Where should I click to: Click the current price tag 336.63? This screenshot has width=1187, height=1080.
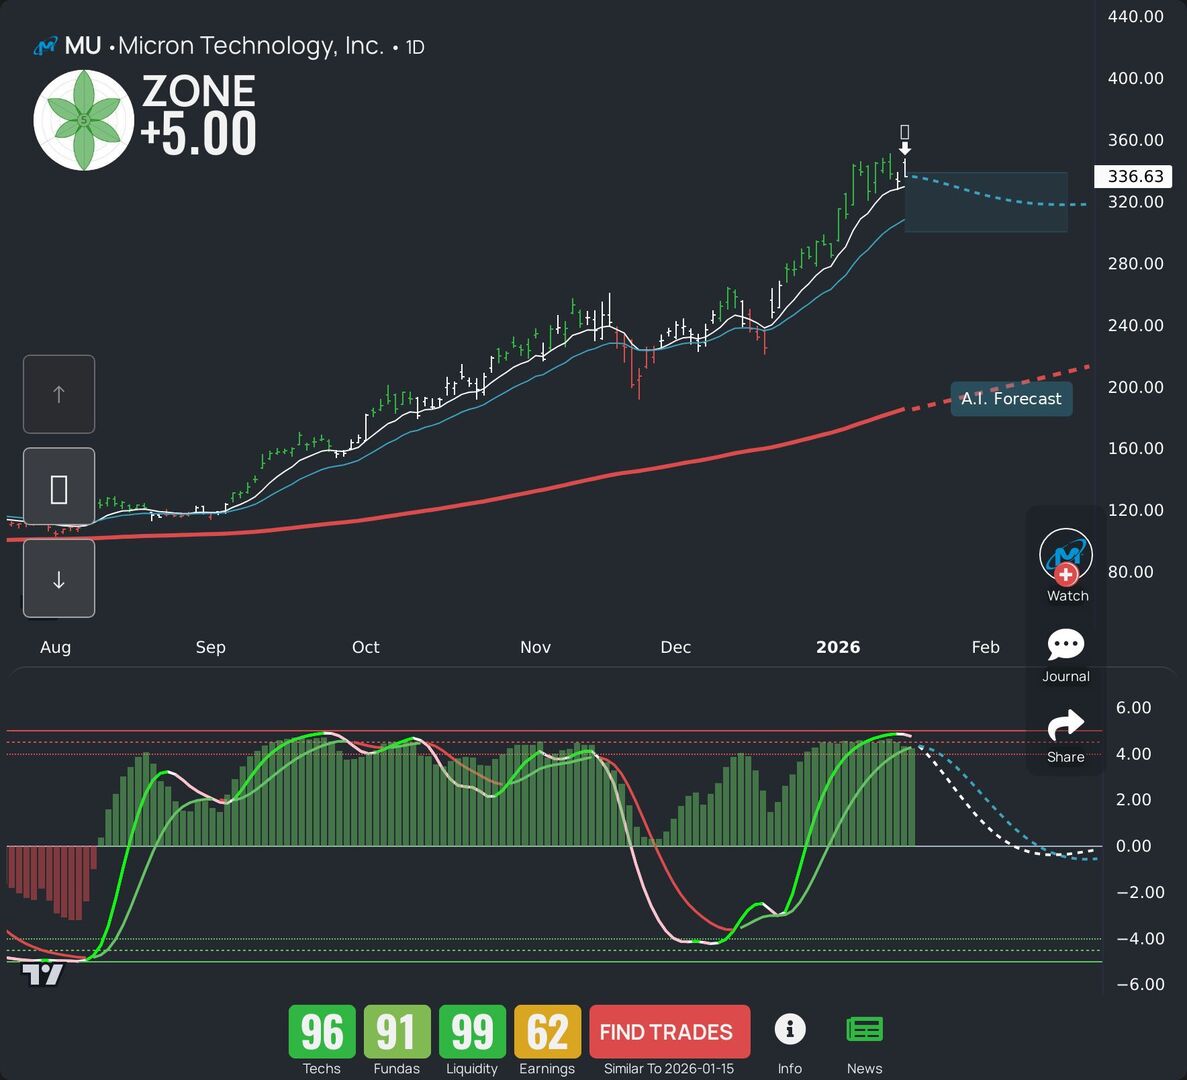point(1133,176)
